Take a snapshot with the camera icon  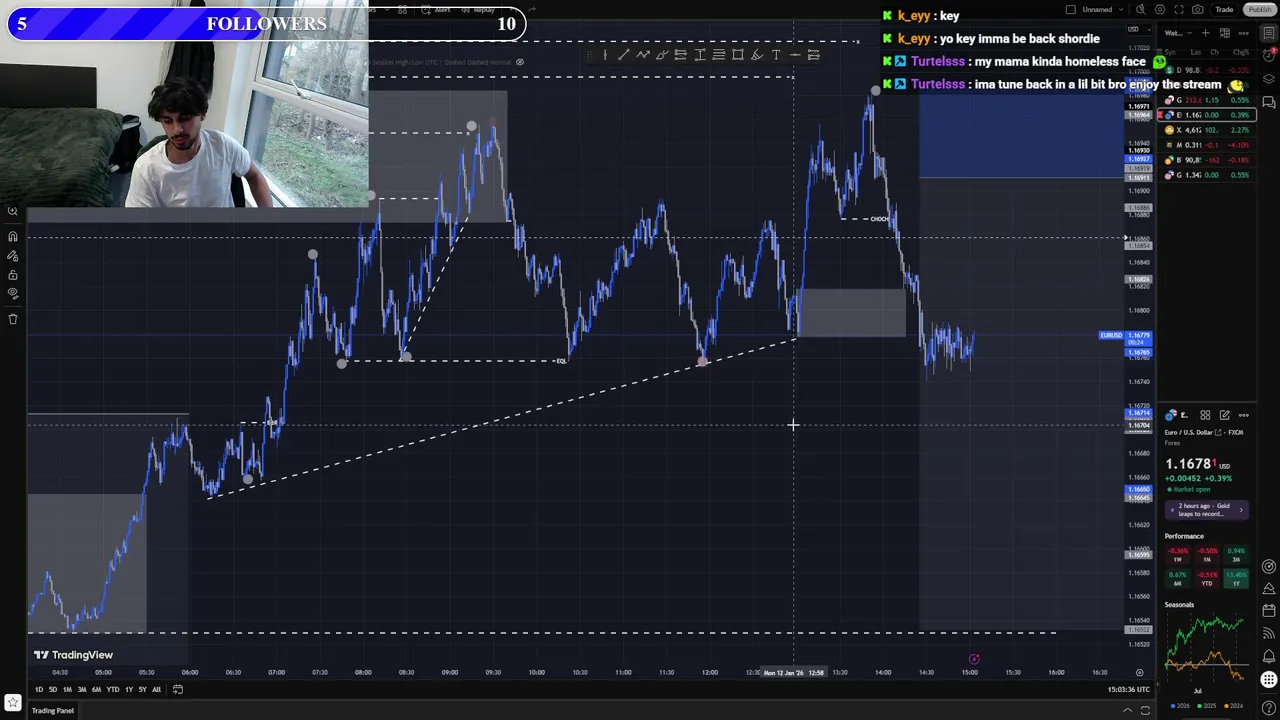click(x=1198, y=10)
